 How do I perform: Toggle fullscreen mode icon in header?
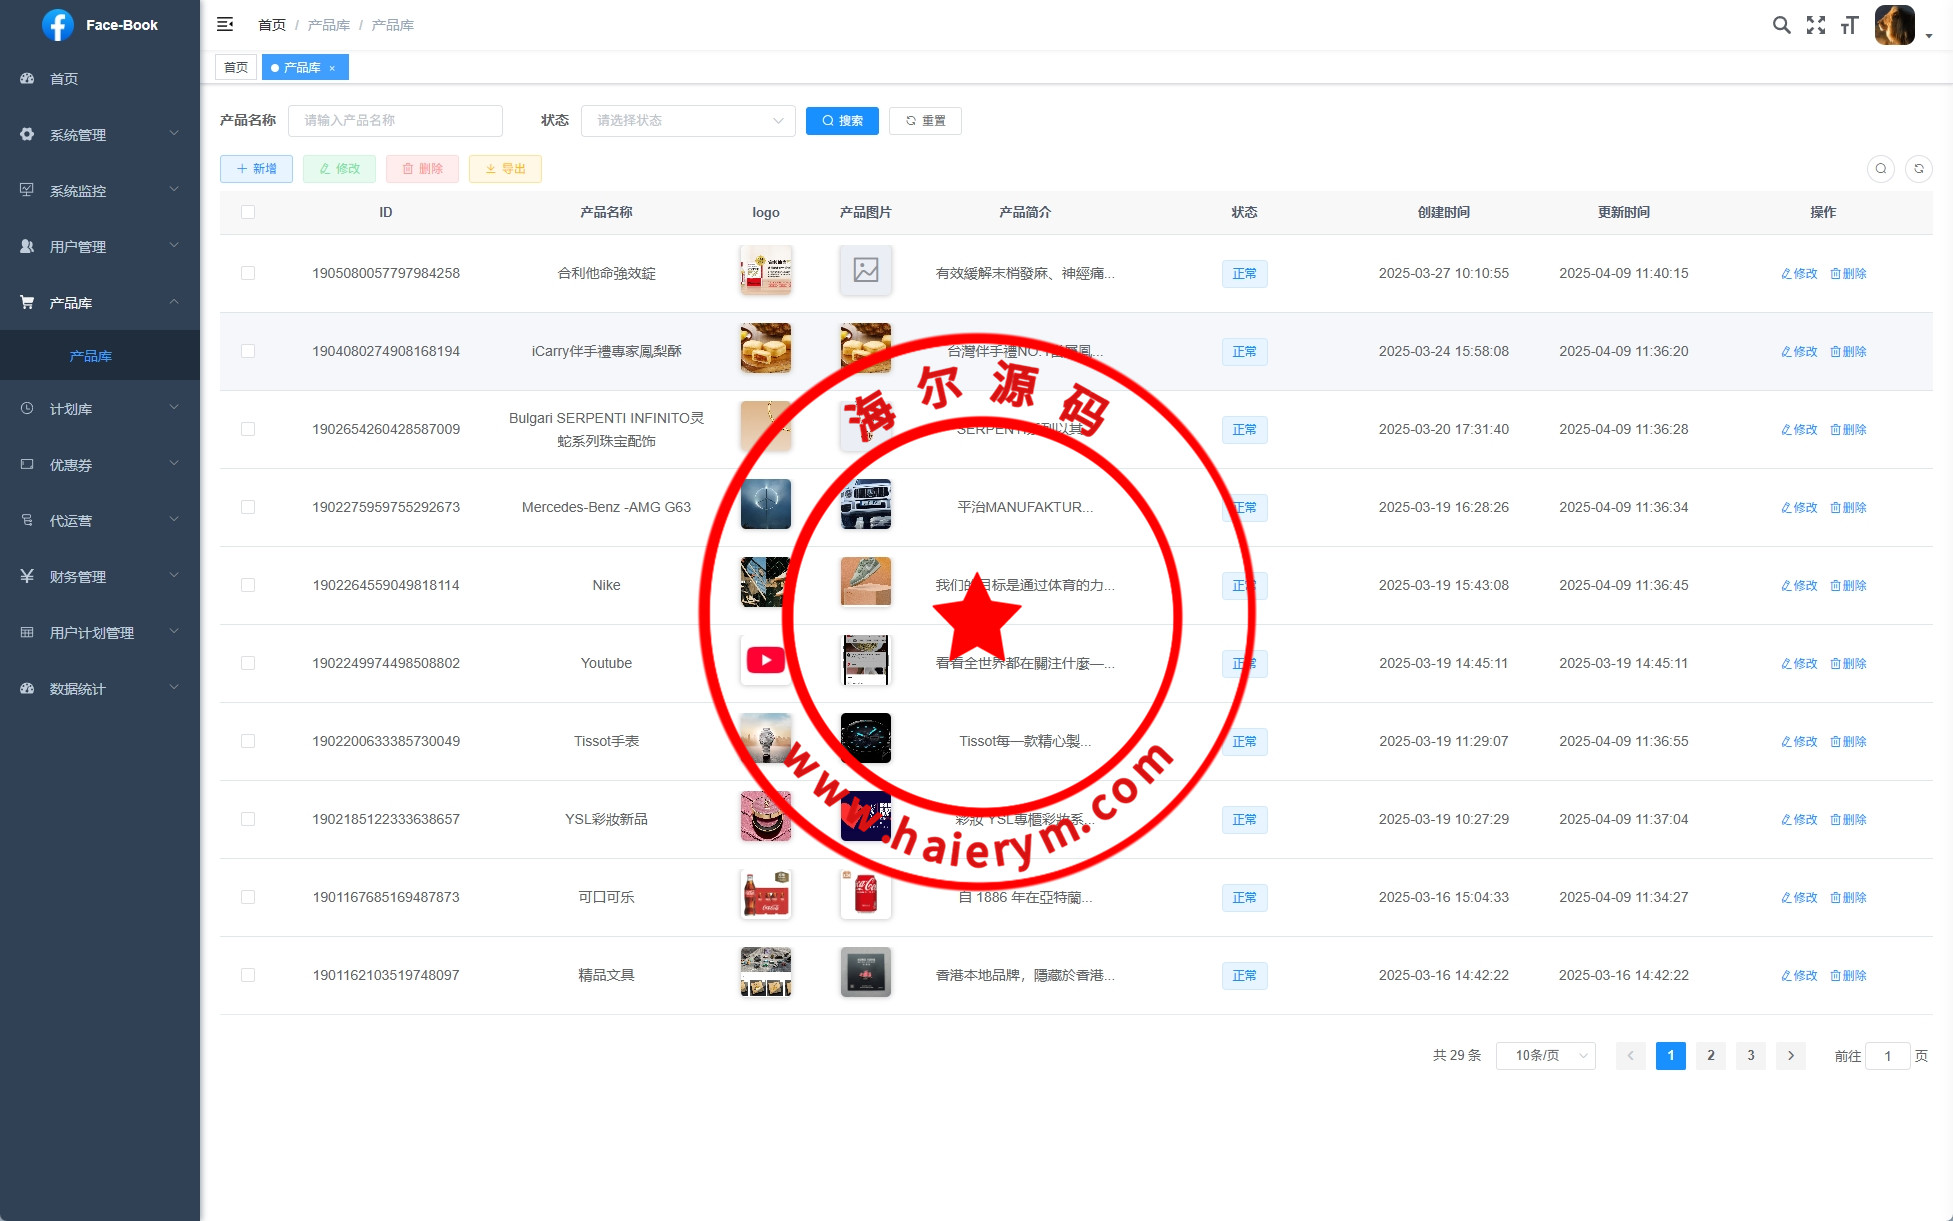(x=1815, y=25)
